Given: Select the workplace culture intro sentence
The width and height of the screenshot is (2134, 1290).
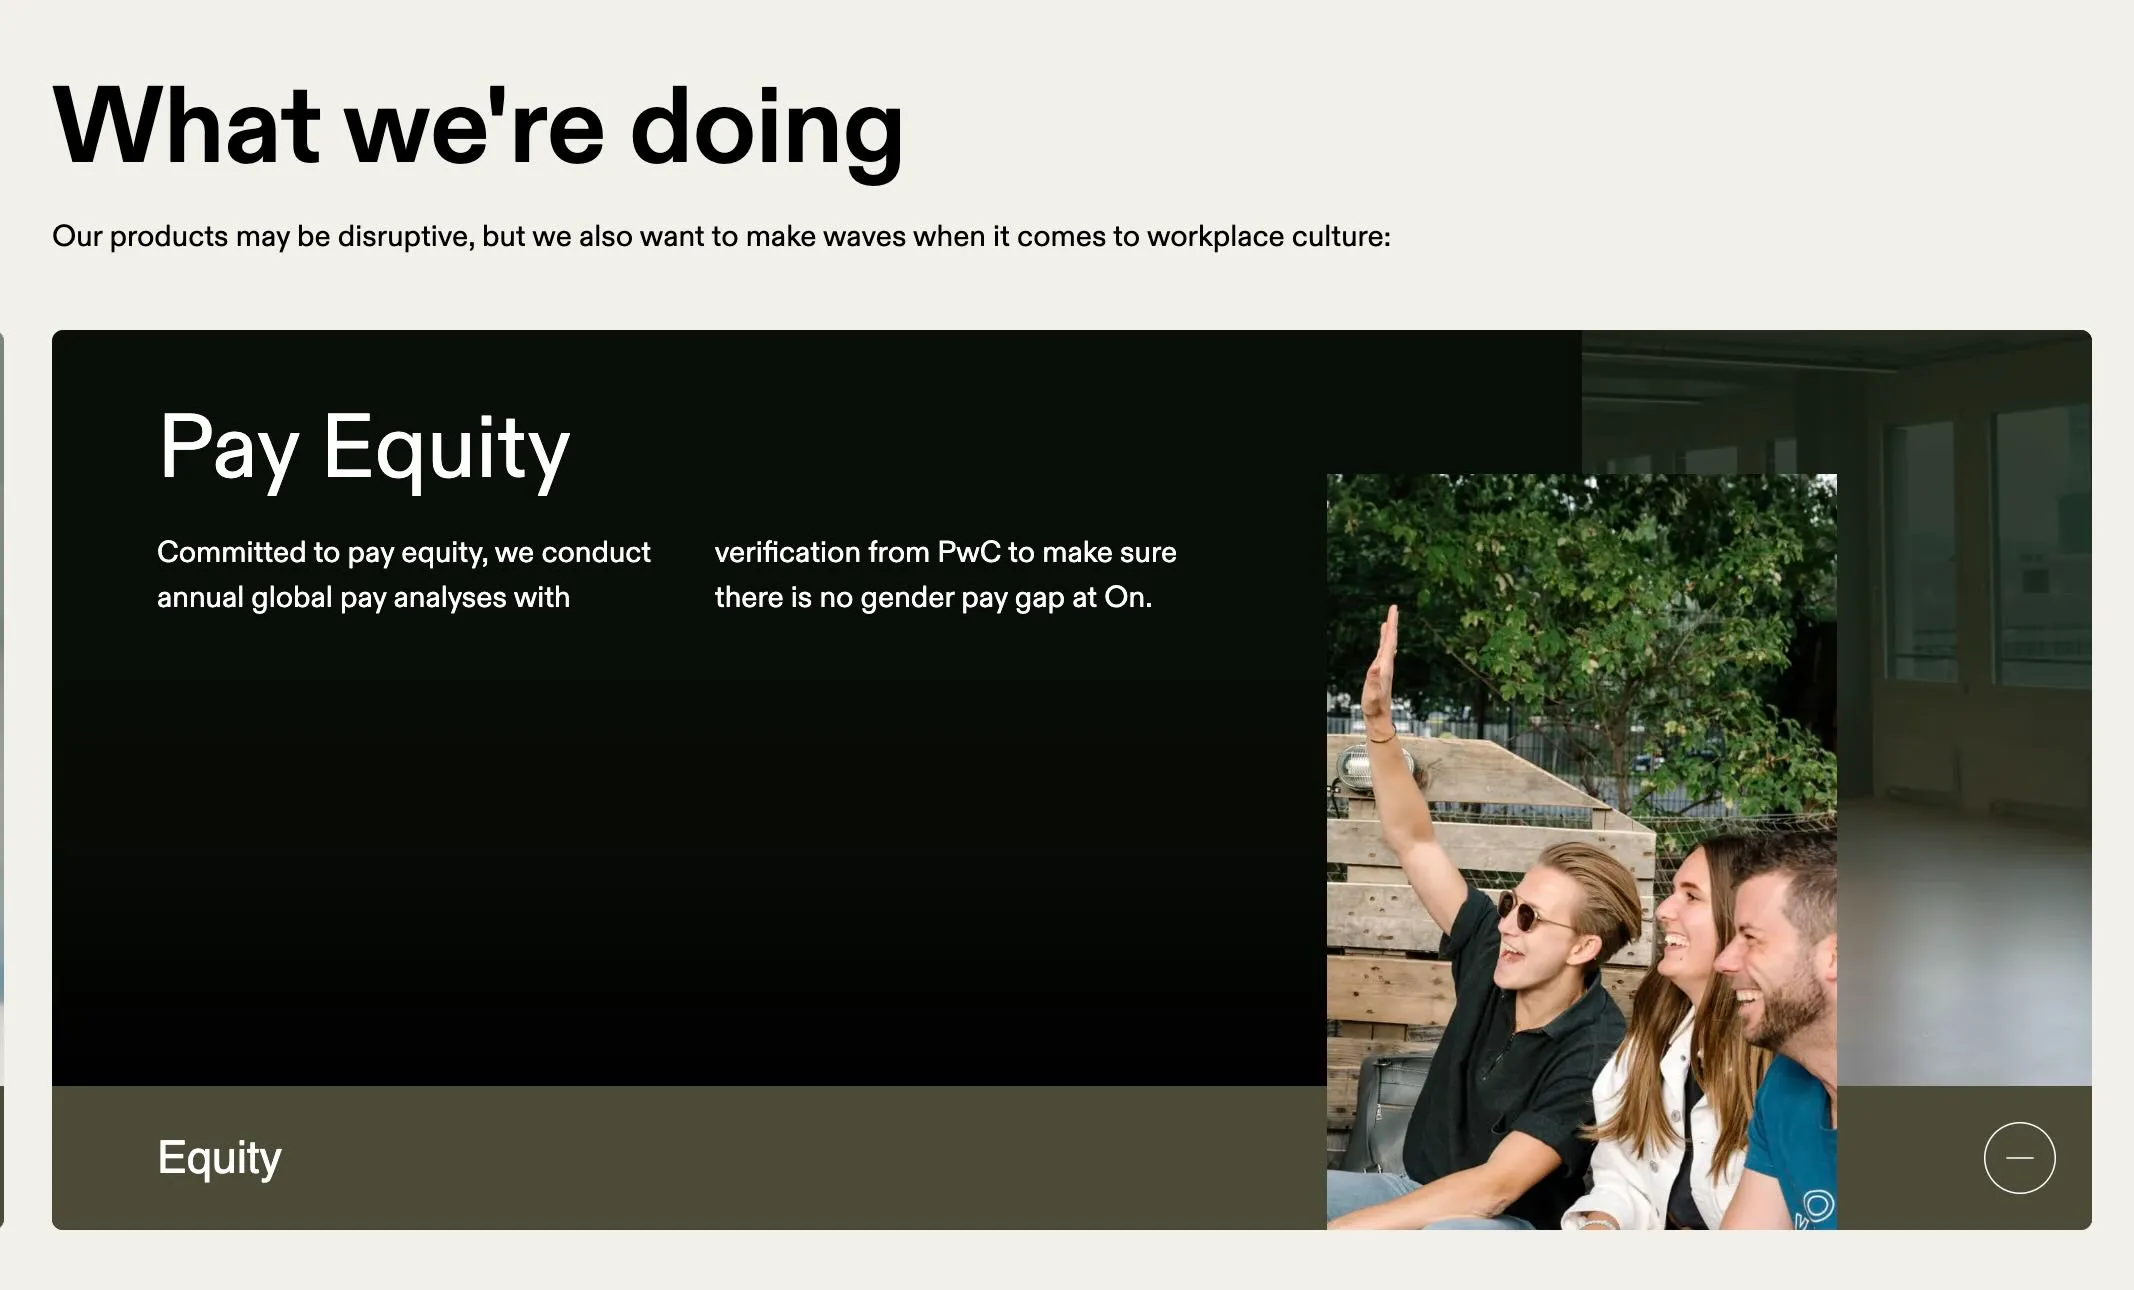Looking at the screenshot, I should click(720, 236).
